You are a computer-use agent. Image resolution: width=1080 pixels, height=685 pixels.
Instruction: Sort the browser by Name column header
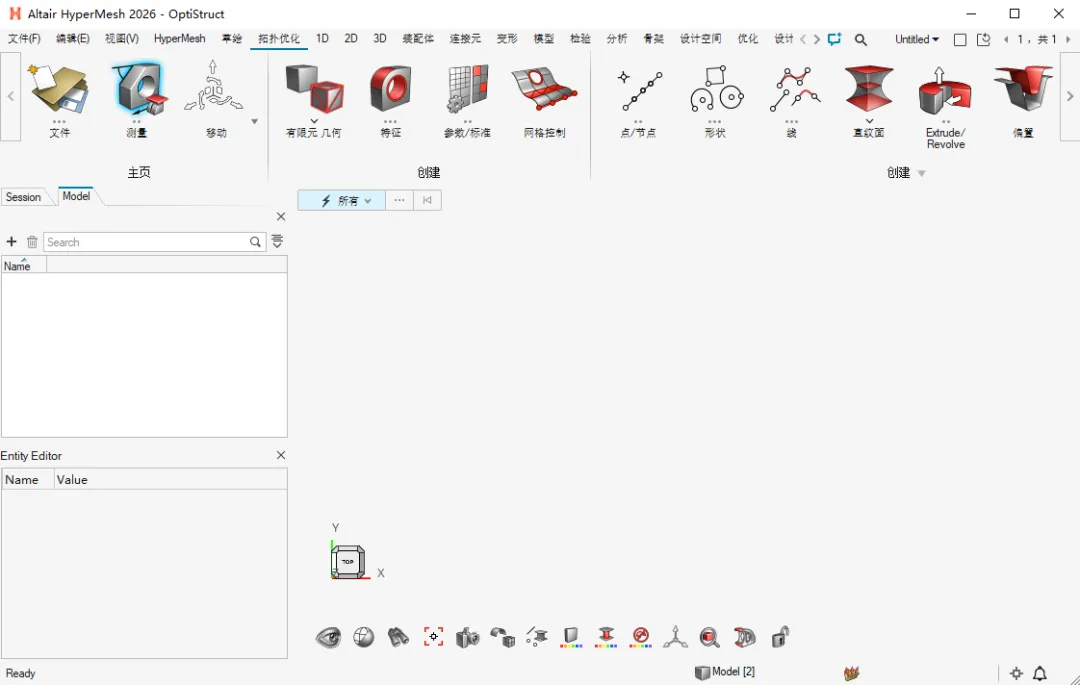(x=23, y=265)
